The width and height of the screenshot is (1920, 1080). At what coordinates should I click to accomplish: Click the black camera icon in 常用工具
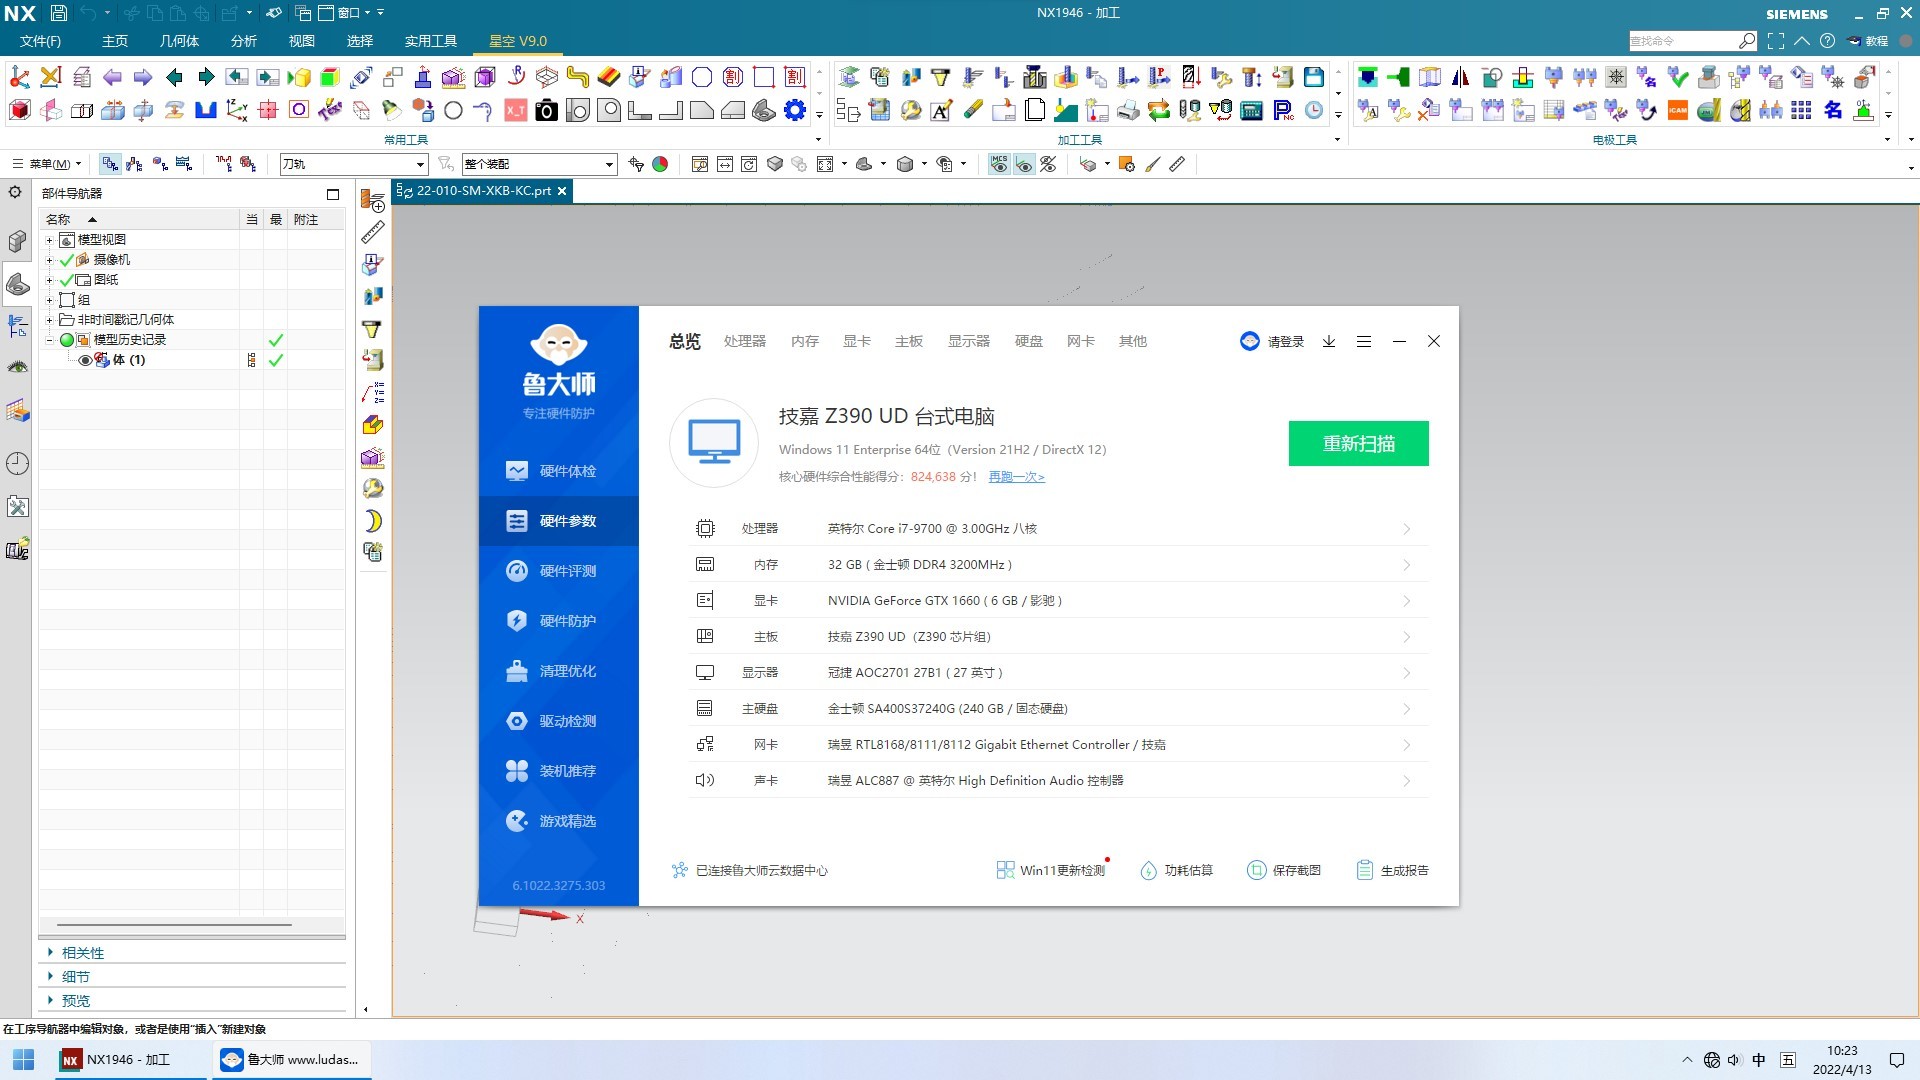(x=546, y=110)
